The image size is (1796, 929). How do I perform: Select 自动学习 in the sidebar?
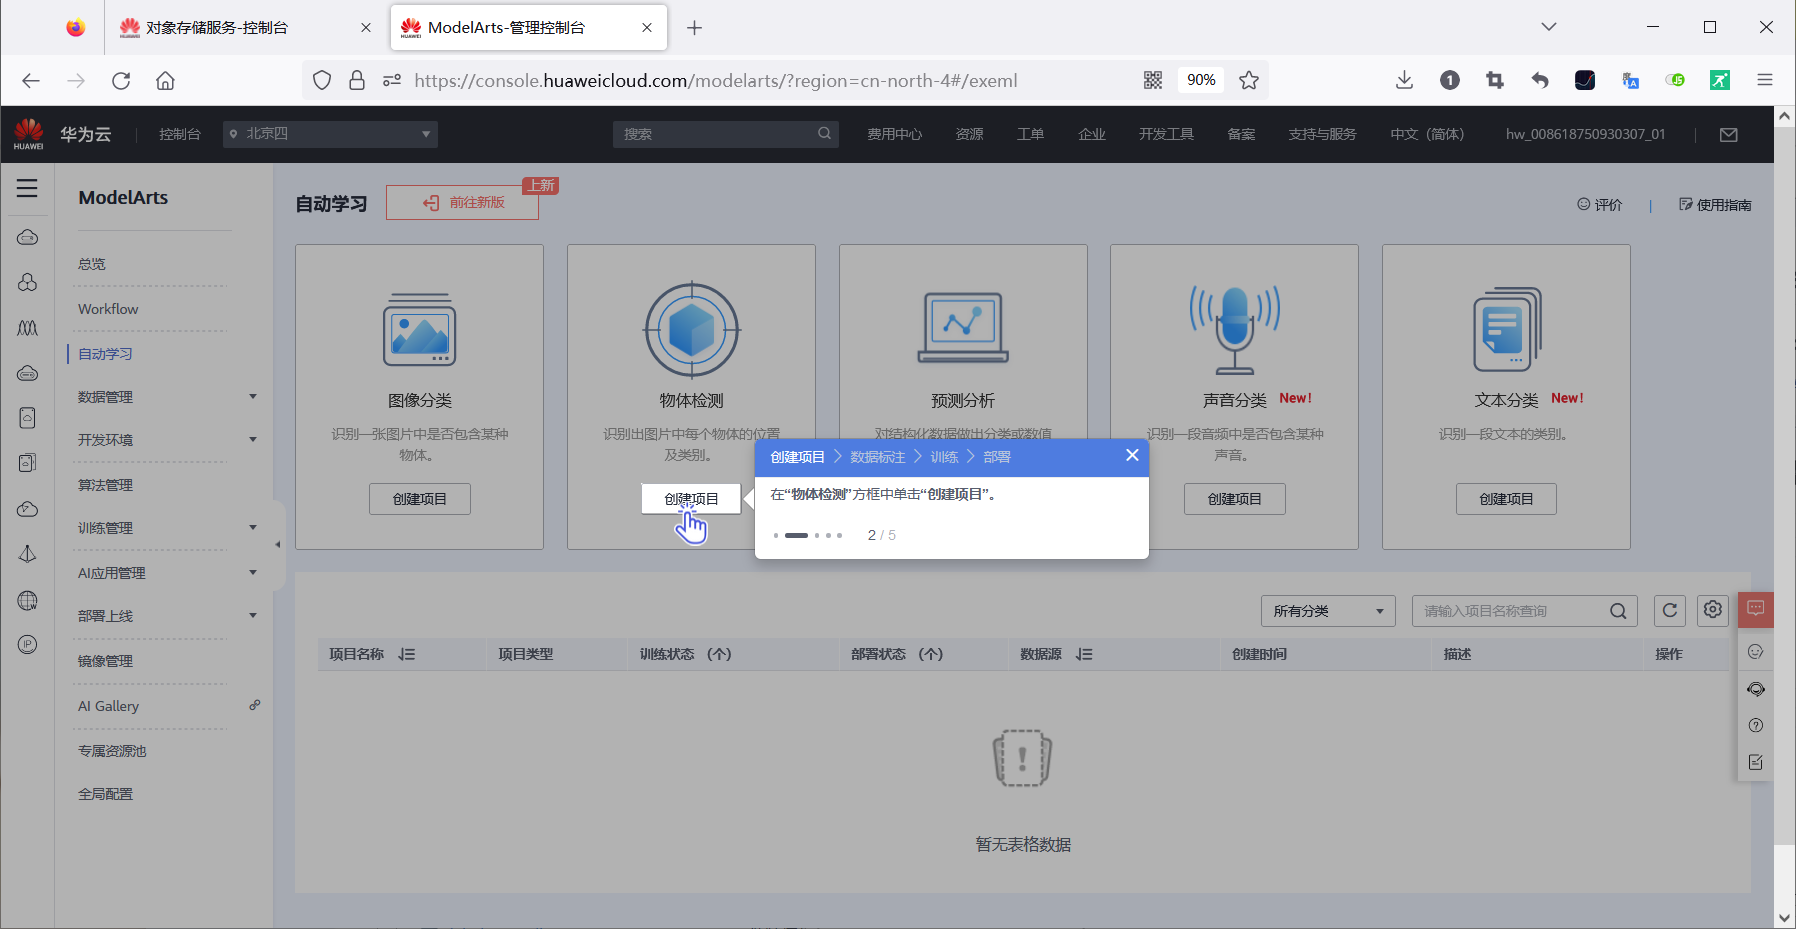point(105,354)
